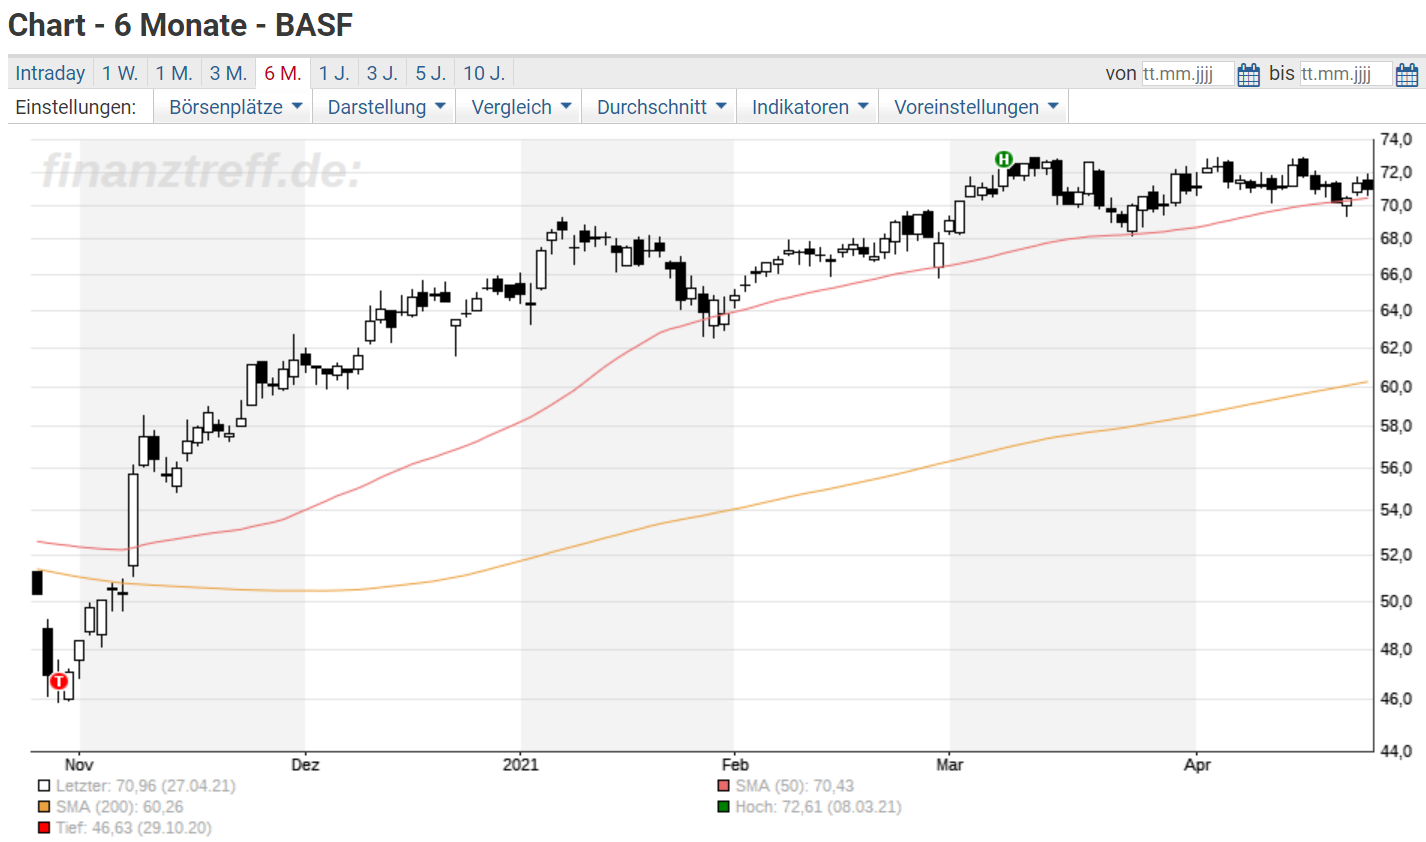This screenshot has width=1426, height=842.
Task: Click the 60,0 y-axis price label
Action: coord(1396,387)
